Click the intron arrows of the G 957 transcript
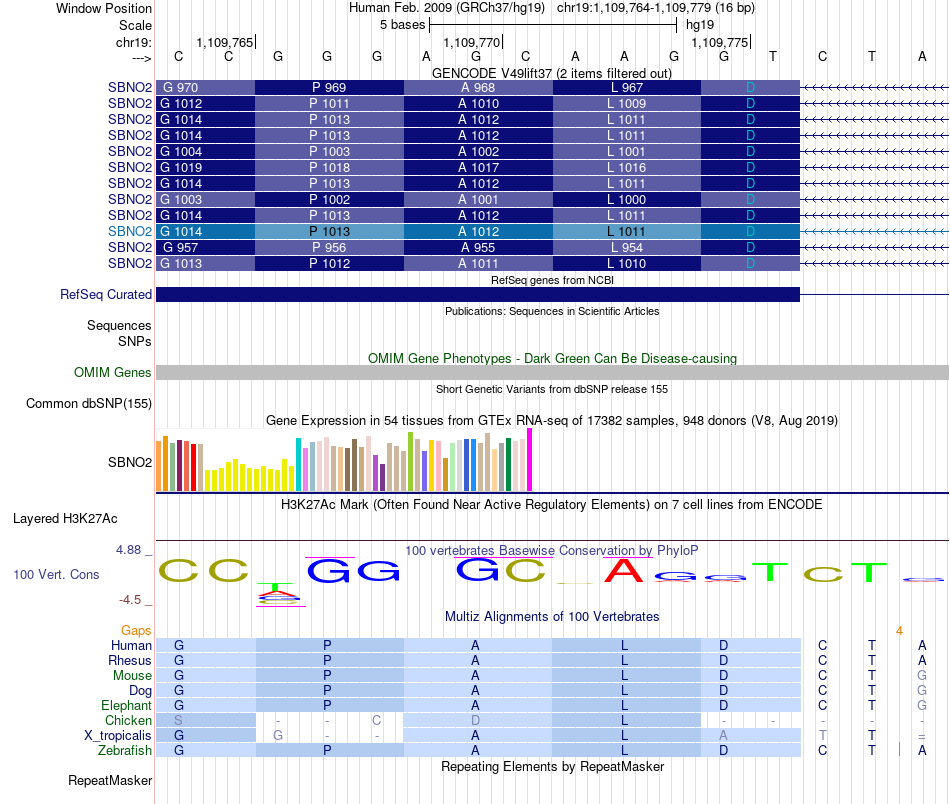950x804 pixels. click(874, 247)
